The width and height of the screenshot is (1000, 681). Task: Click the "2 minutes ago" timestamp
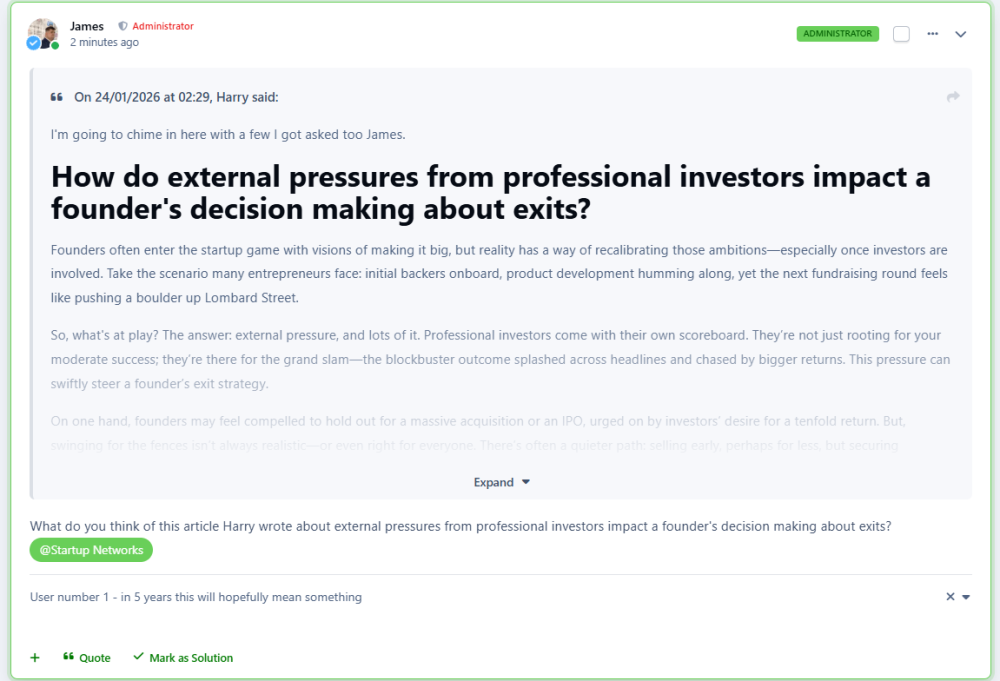104,43
